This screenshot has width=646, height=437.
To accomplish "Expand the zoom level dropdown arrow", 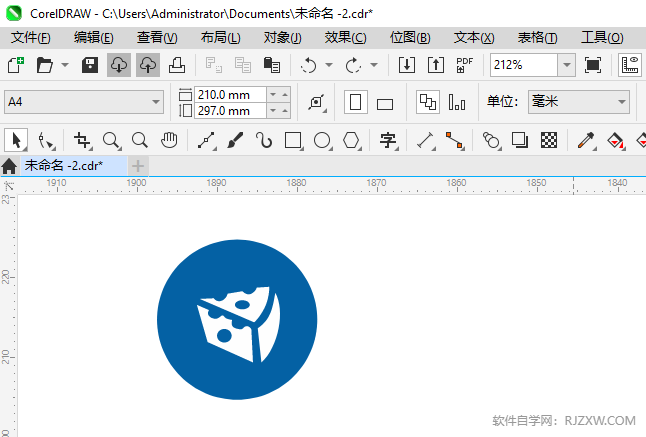I will coord(566,65).
